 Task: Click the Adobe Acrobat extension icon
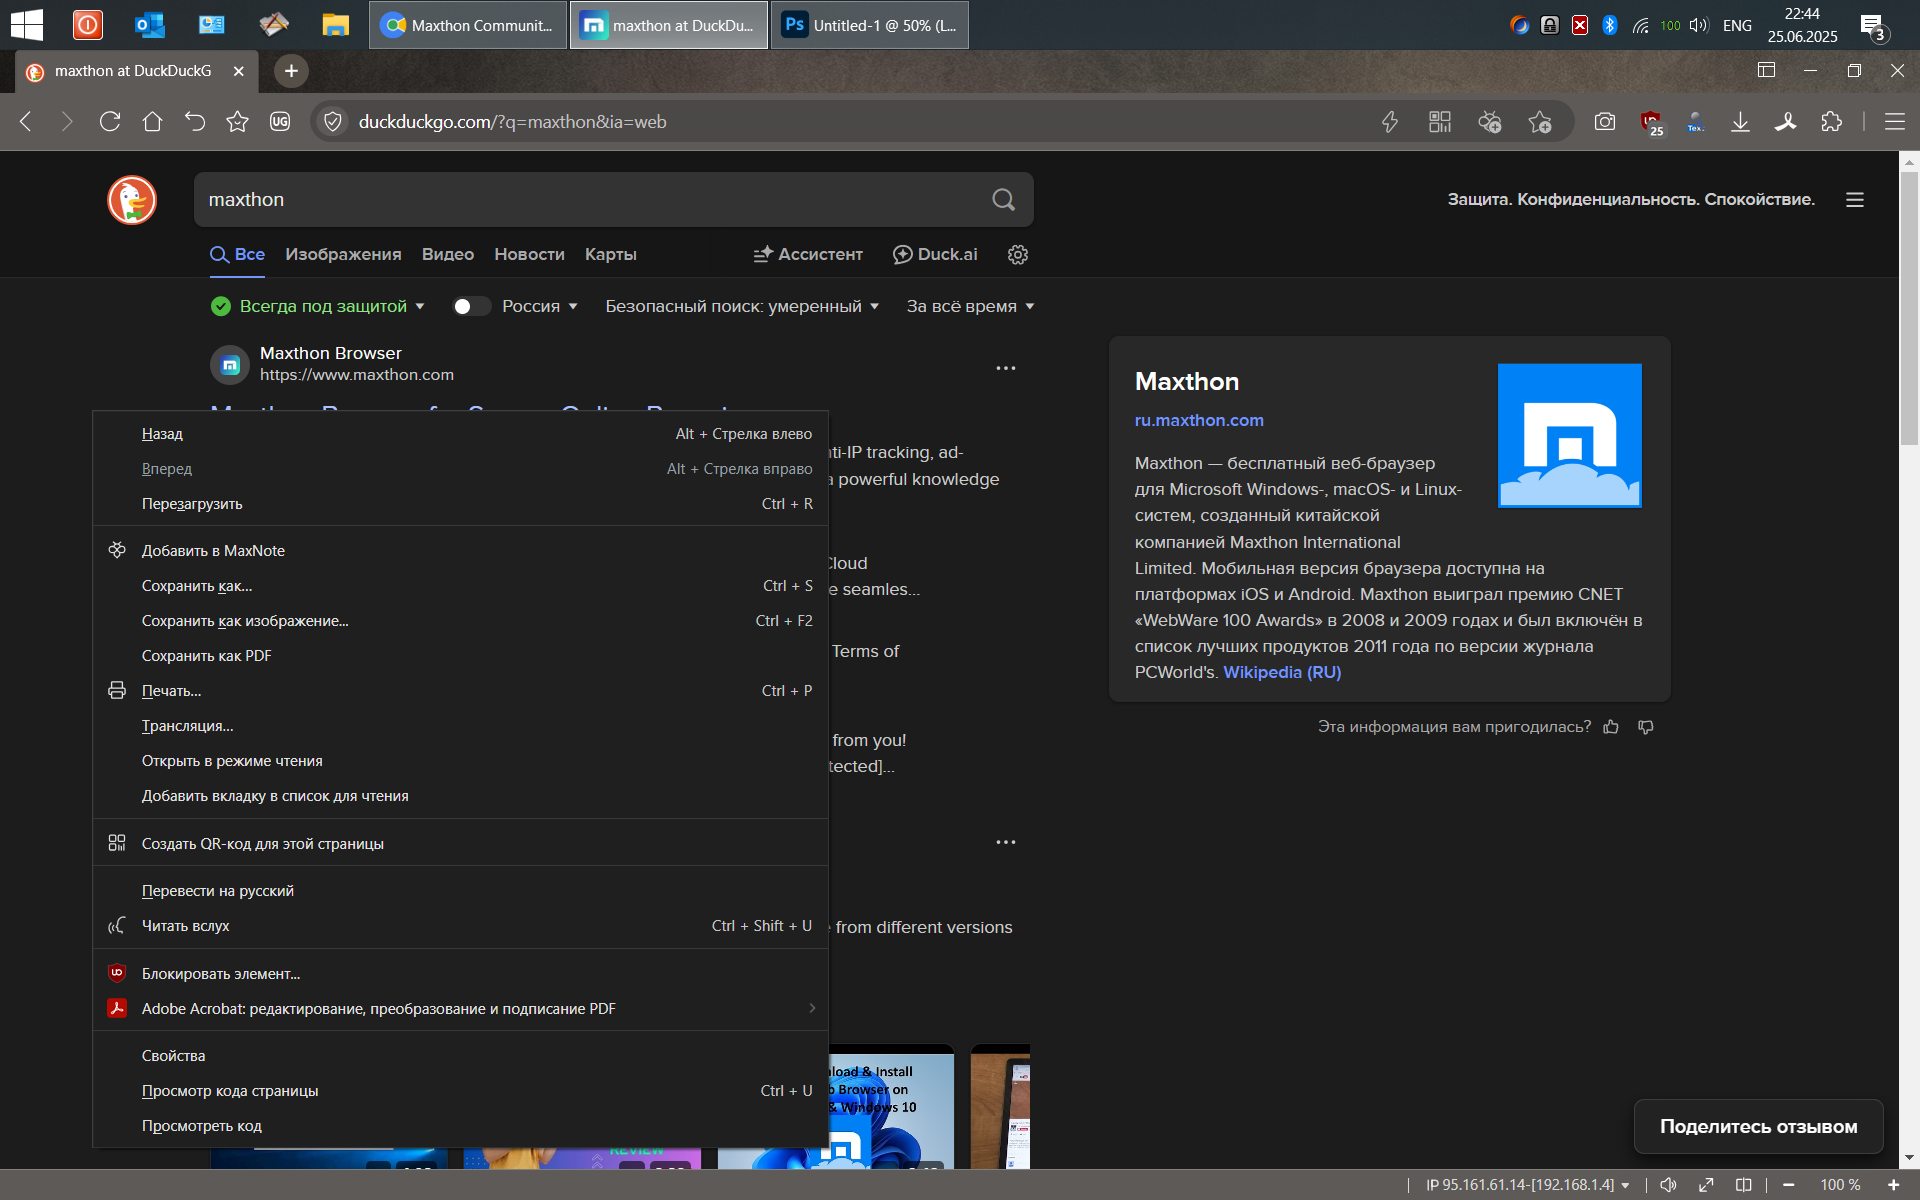click(x=1786, y=122)
